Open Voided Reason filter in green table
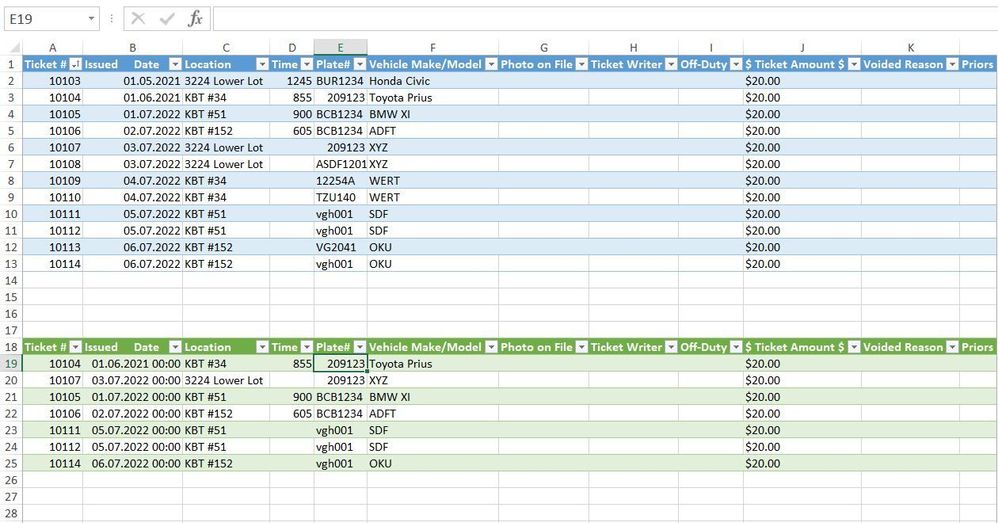Screen dimensions: 998x523 pos(952,347)
